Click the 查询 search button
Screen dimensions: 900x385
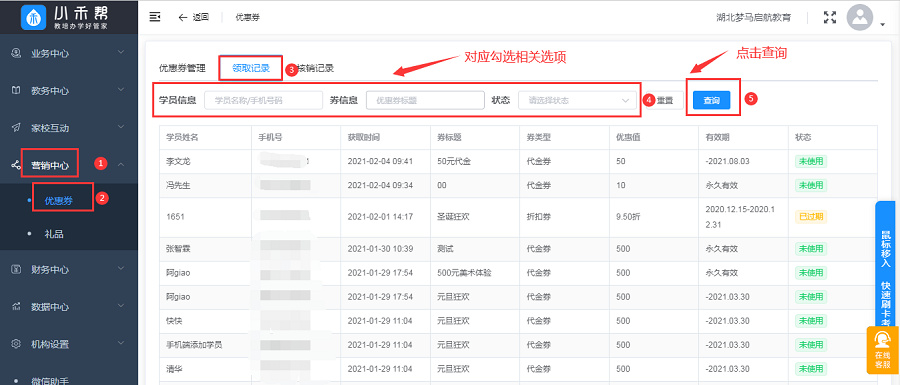click(711, 100)
